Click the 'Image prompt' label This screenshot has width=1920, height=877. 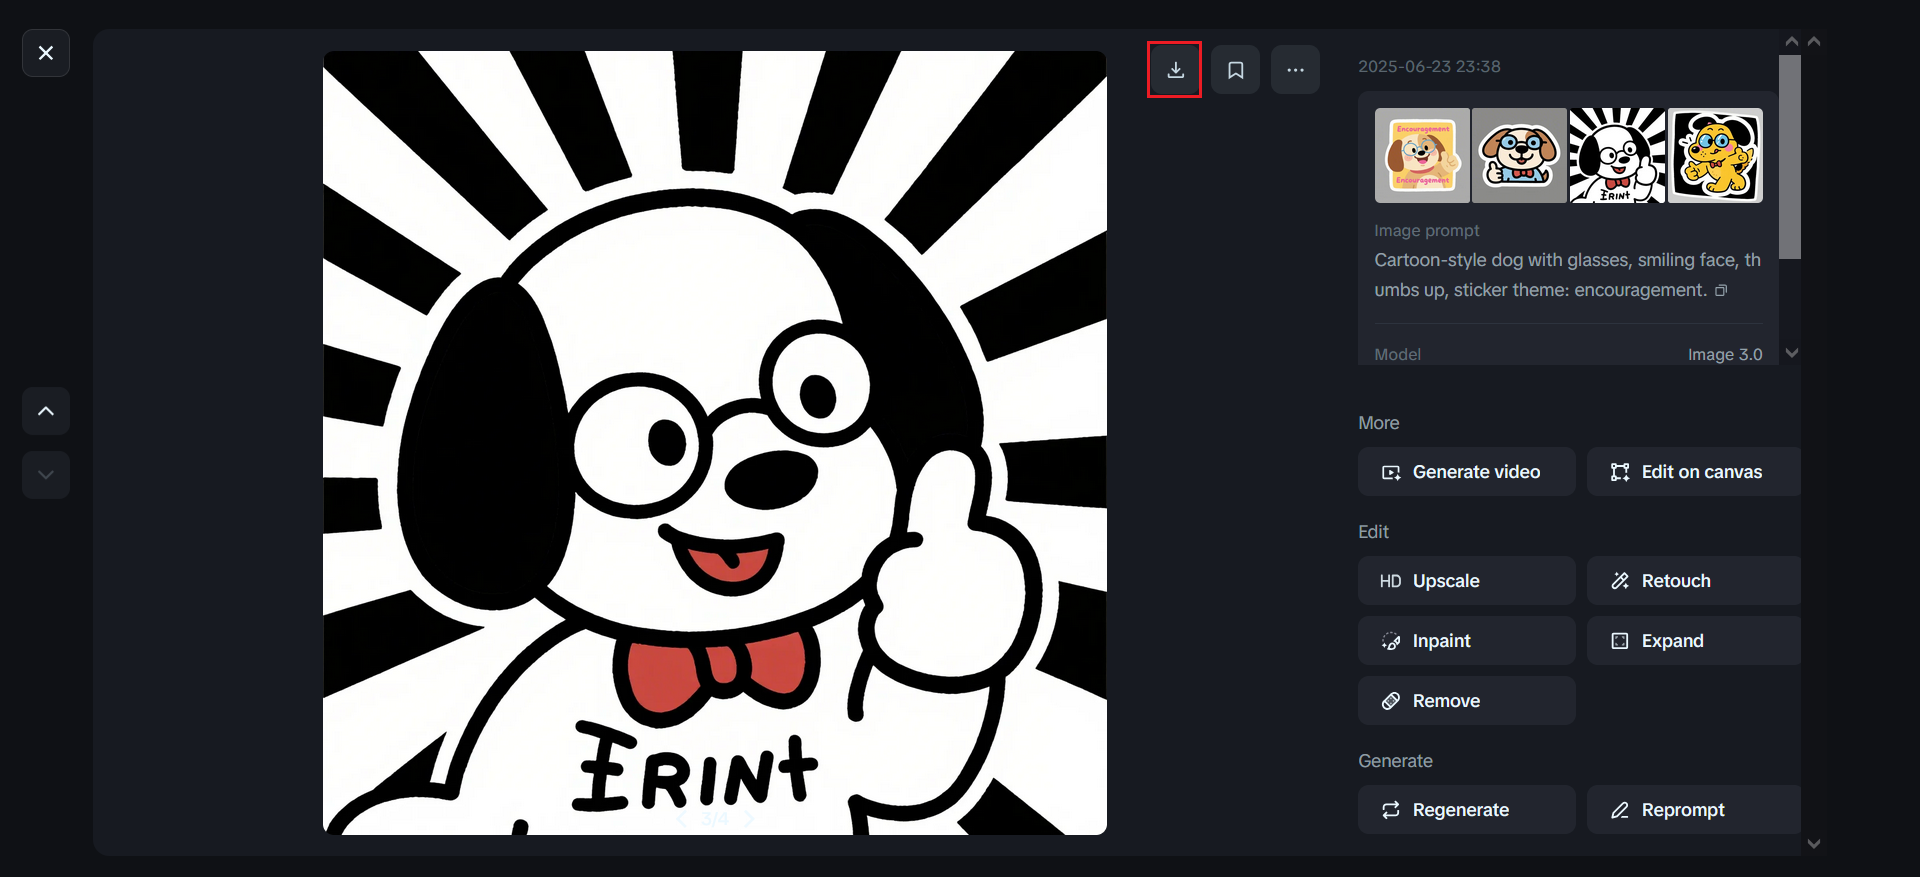pyautogui.click(x=1426, y=231)
